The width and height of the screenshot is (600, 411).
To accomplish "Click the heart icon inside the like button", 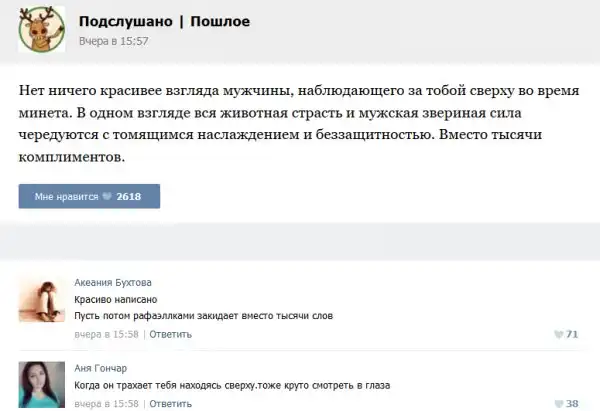I will click(107, 197).
